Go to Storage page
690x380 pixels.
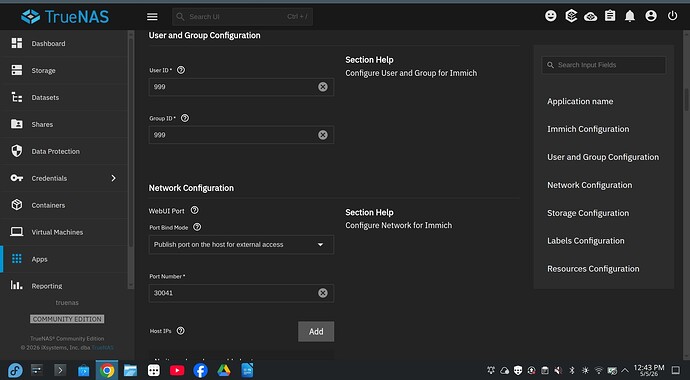[64, 70]
